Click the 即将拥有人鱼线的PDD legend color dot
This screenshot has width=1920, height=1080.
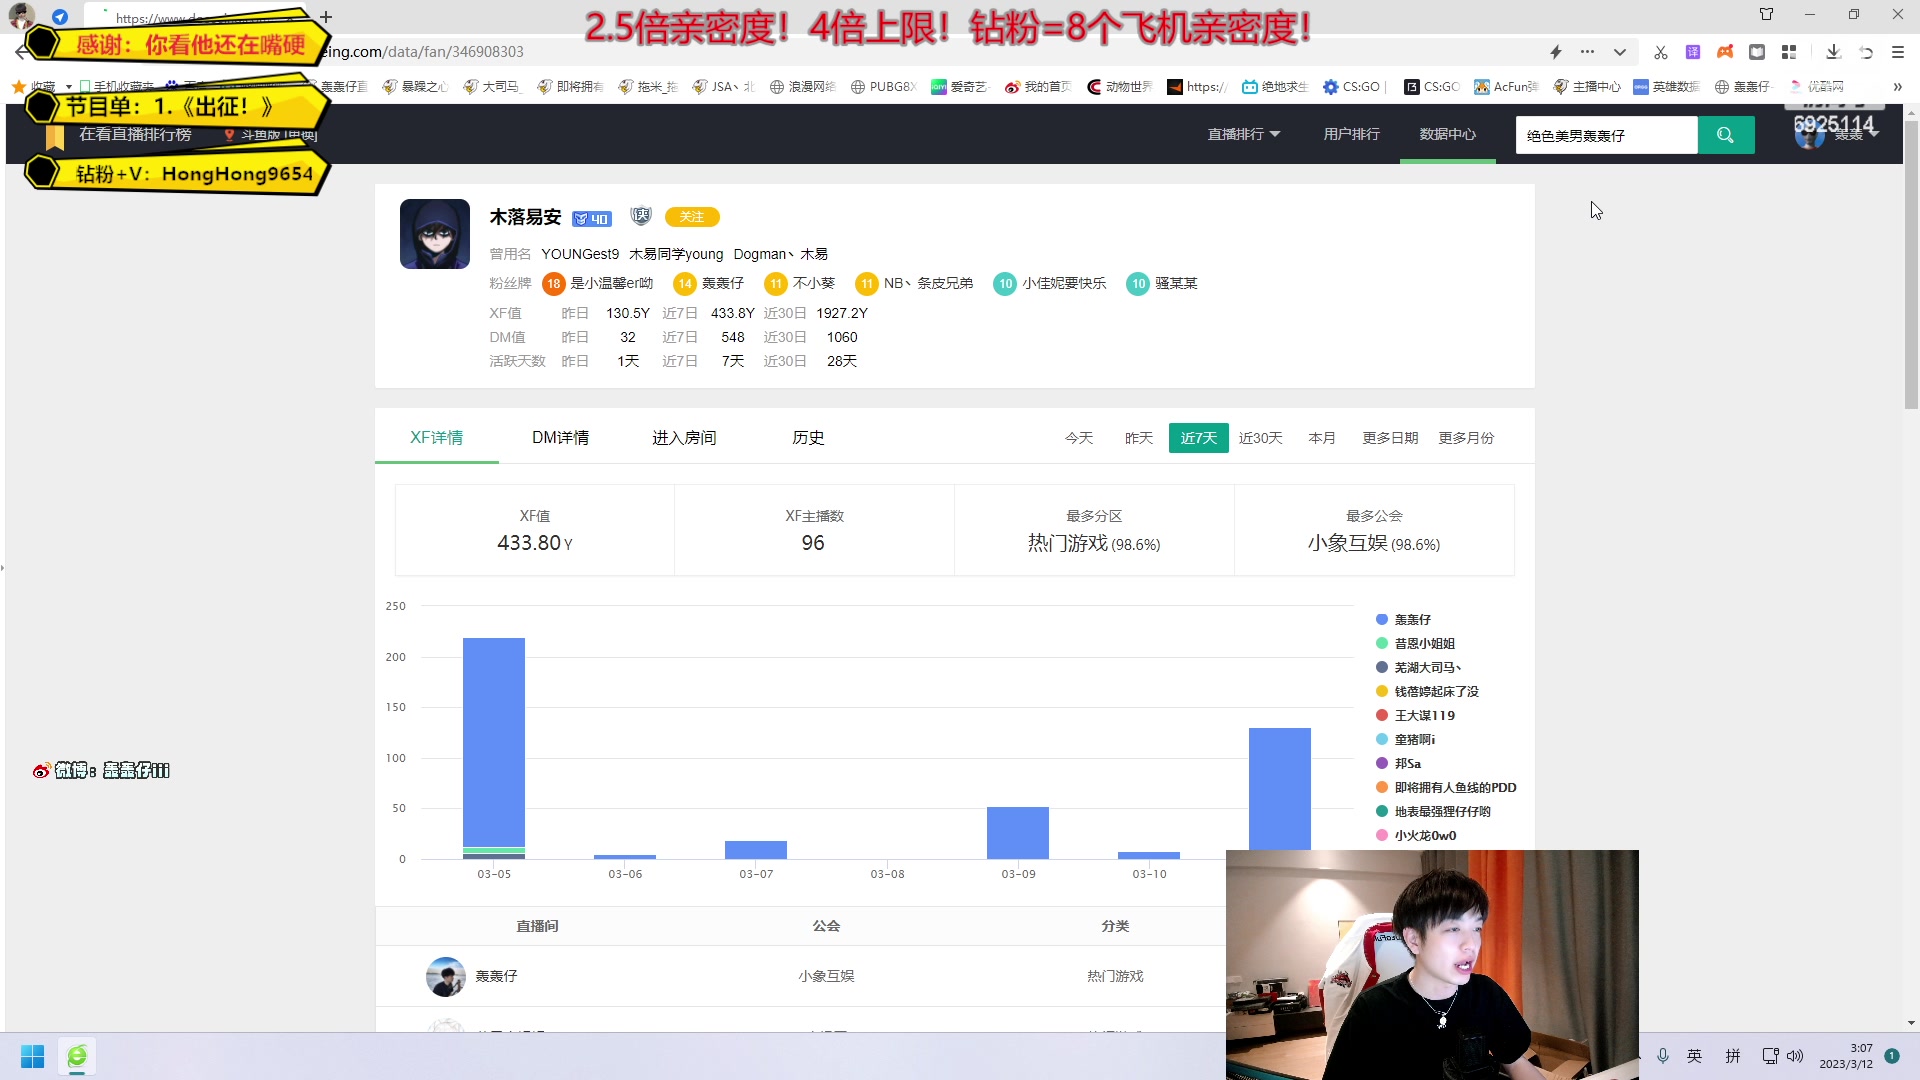[x=1382, y=788]
